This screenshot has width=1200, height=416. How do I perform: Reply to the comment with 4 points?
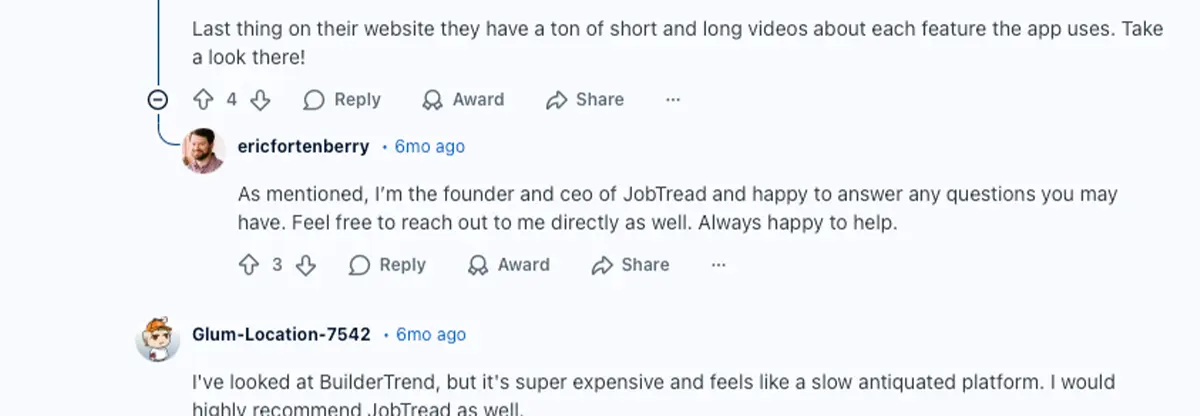tap(342, 99)
